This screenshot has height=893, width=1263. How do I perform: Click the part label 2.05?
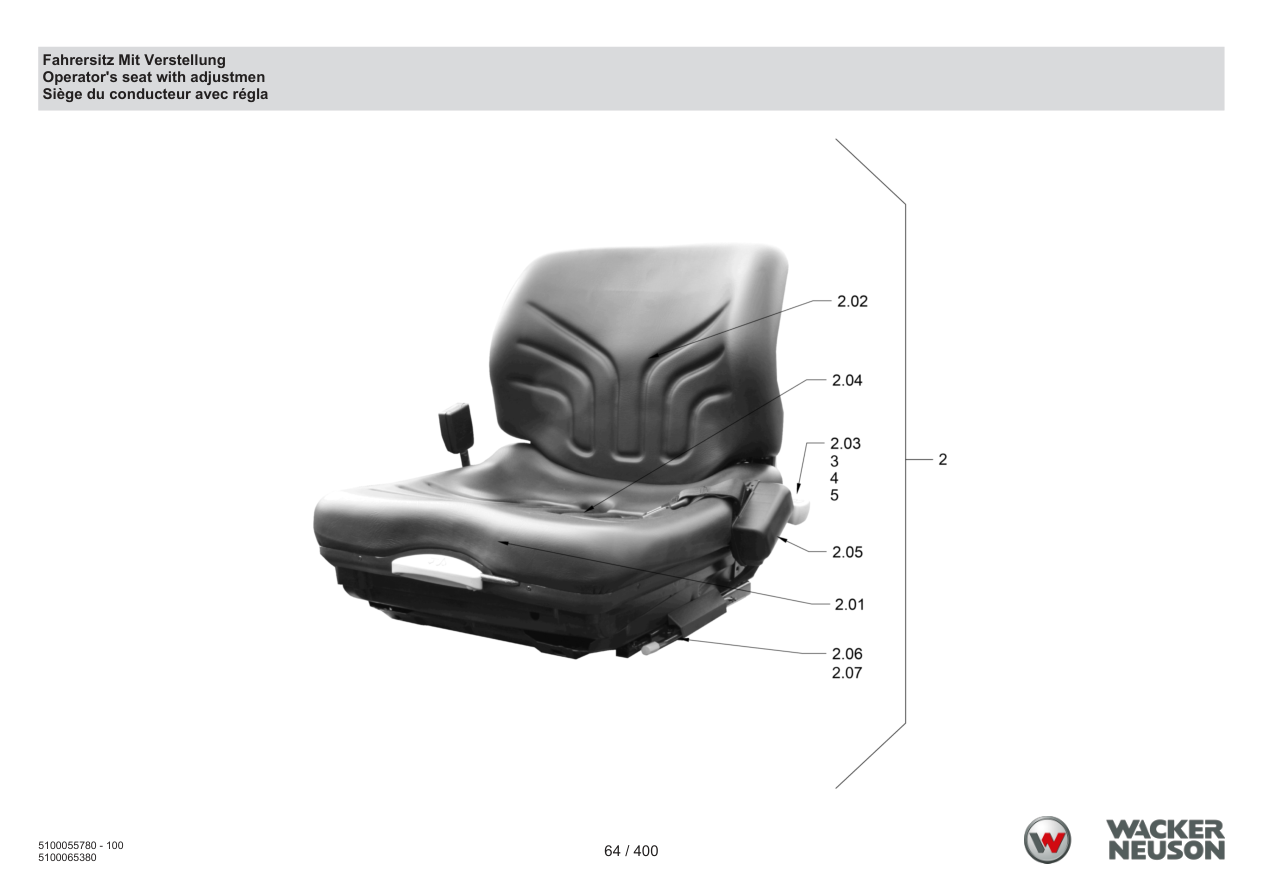point(847,552)
